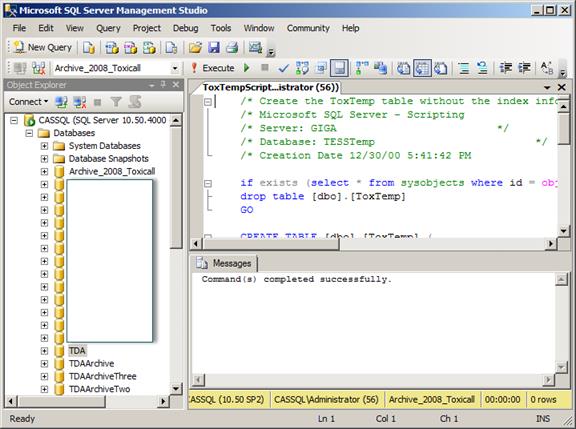Click the Object Explorer horizontal scrollbar thumb
The width and height of the screenshot is (576, 429).
(x=61, y=401)
